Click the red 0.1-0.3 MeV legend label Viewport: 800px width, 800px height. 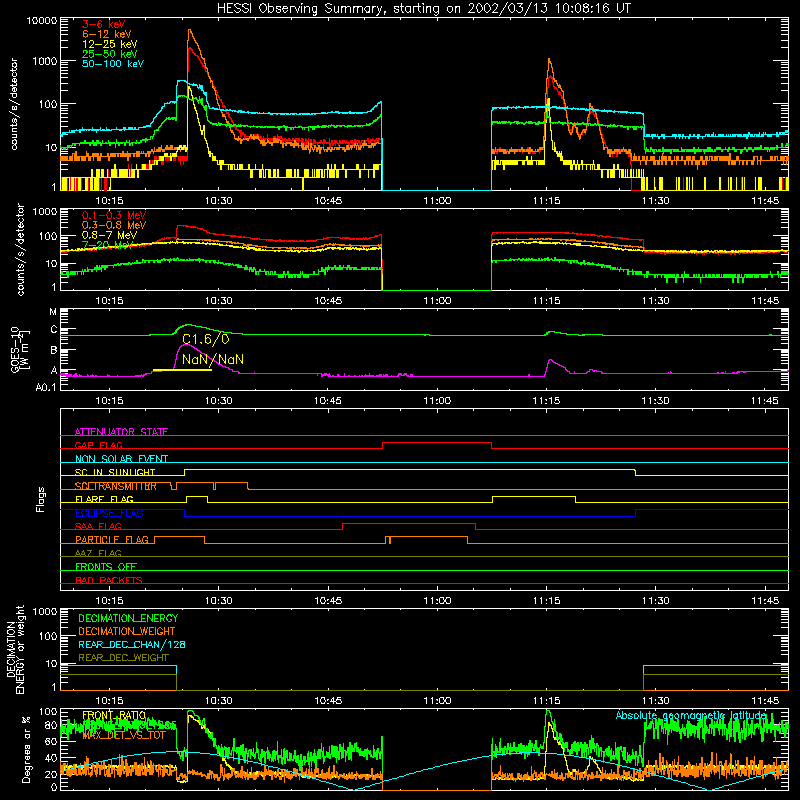[x=114, y=215]
